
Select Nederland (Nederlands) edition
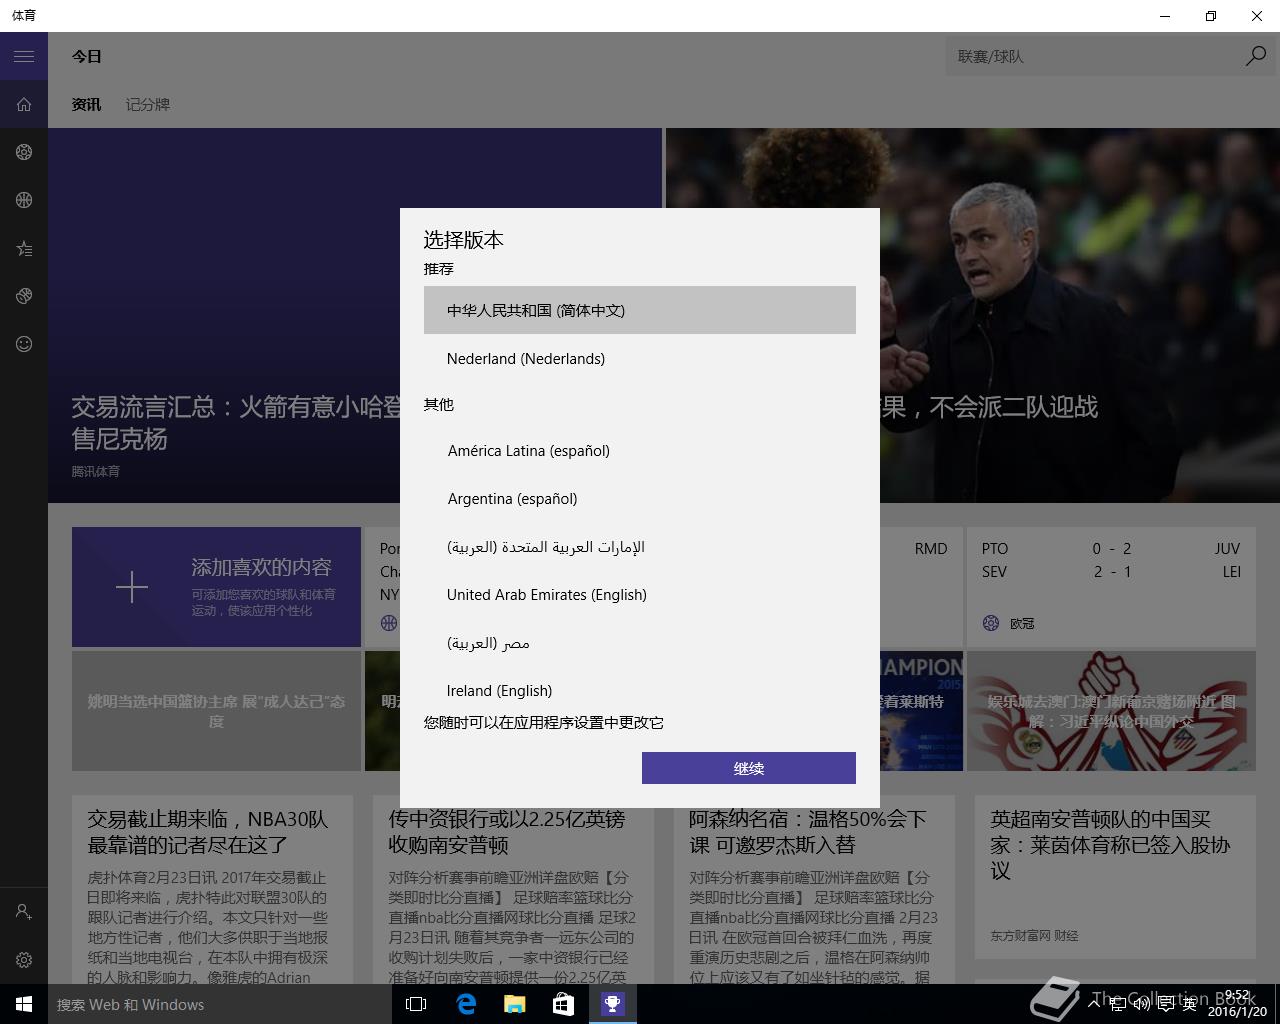(x=640, y=358)
